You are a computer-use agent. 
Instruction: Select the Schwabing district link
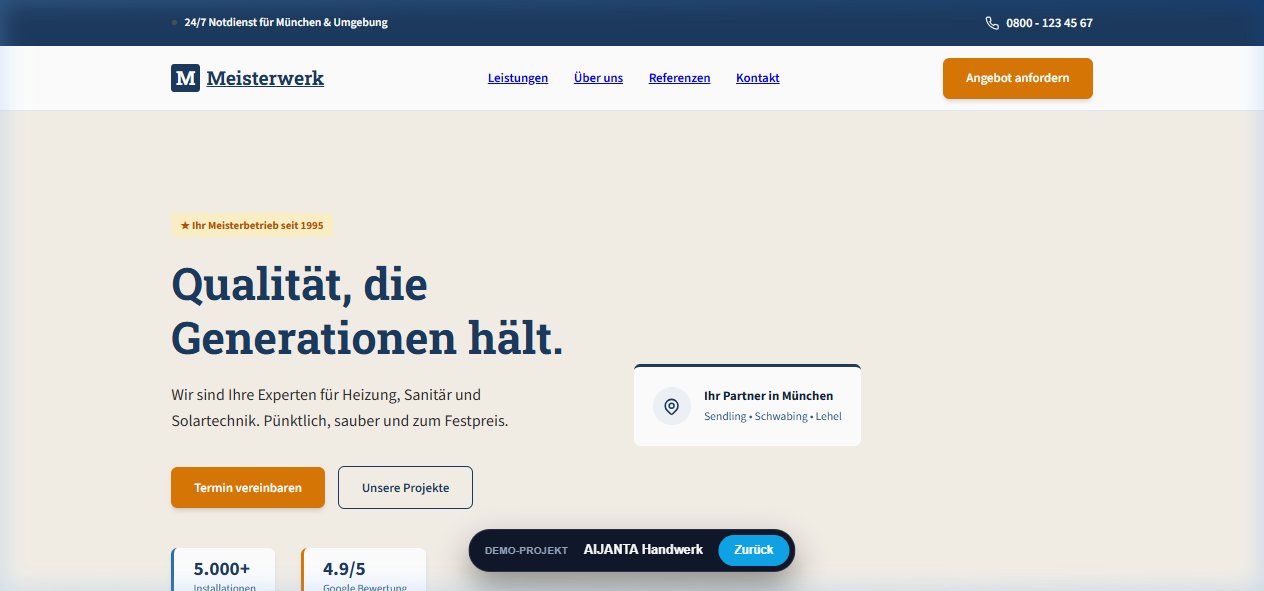click(x=782, y=416)
